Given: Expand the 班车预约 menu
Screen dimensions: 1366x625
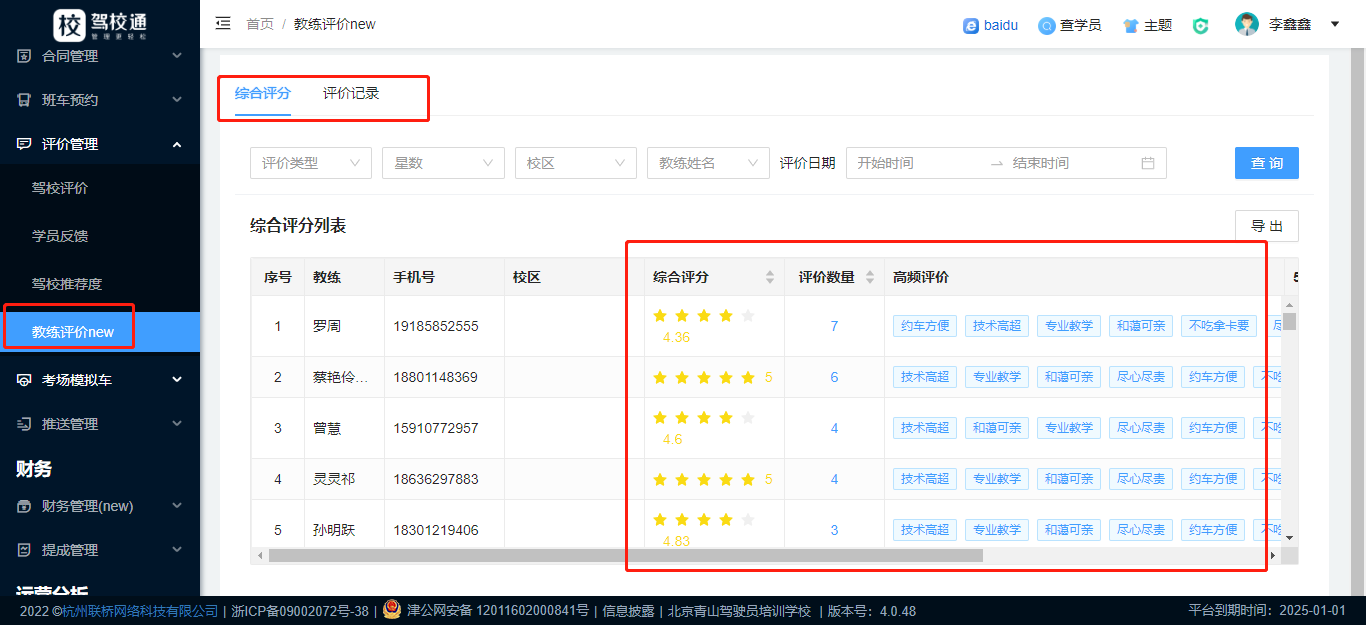Looking at the screenshot, I should pyautogui.click(x=177, y=100).
